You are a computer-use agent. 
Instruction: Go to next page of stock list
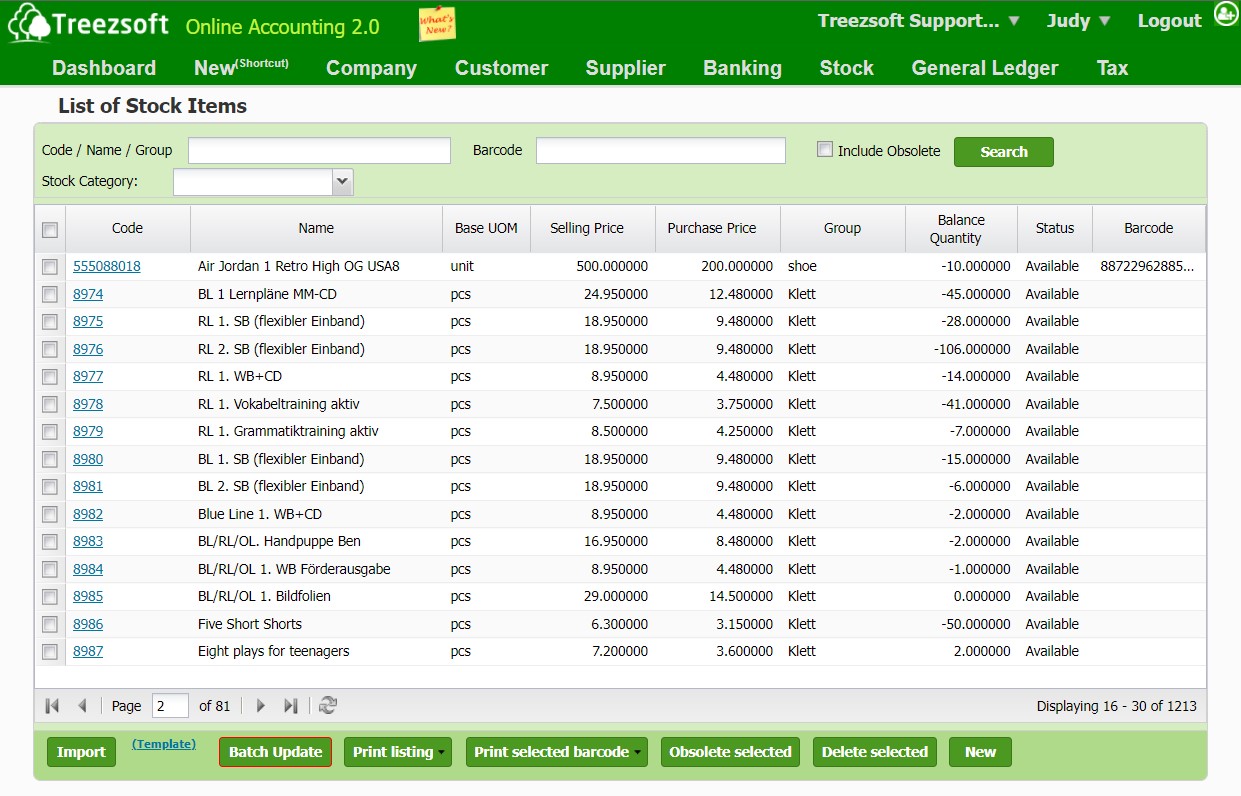click(x=261, y=706)
